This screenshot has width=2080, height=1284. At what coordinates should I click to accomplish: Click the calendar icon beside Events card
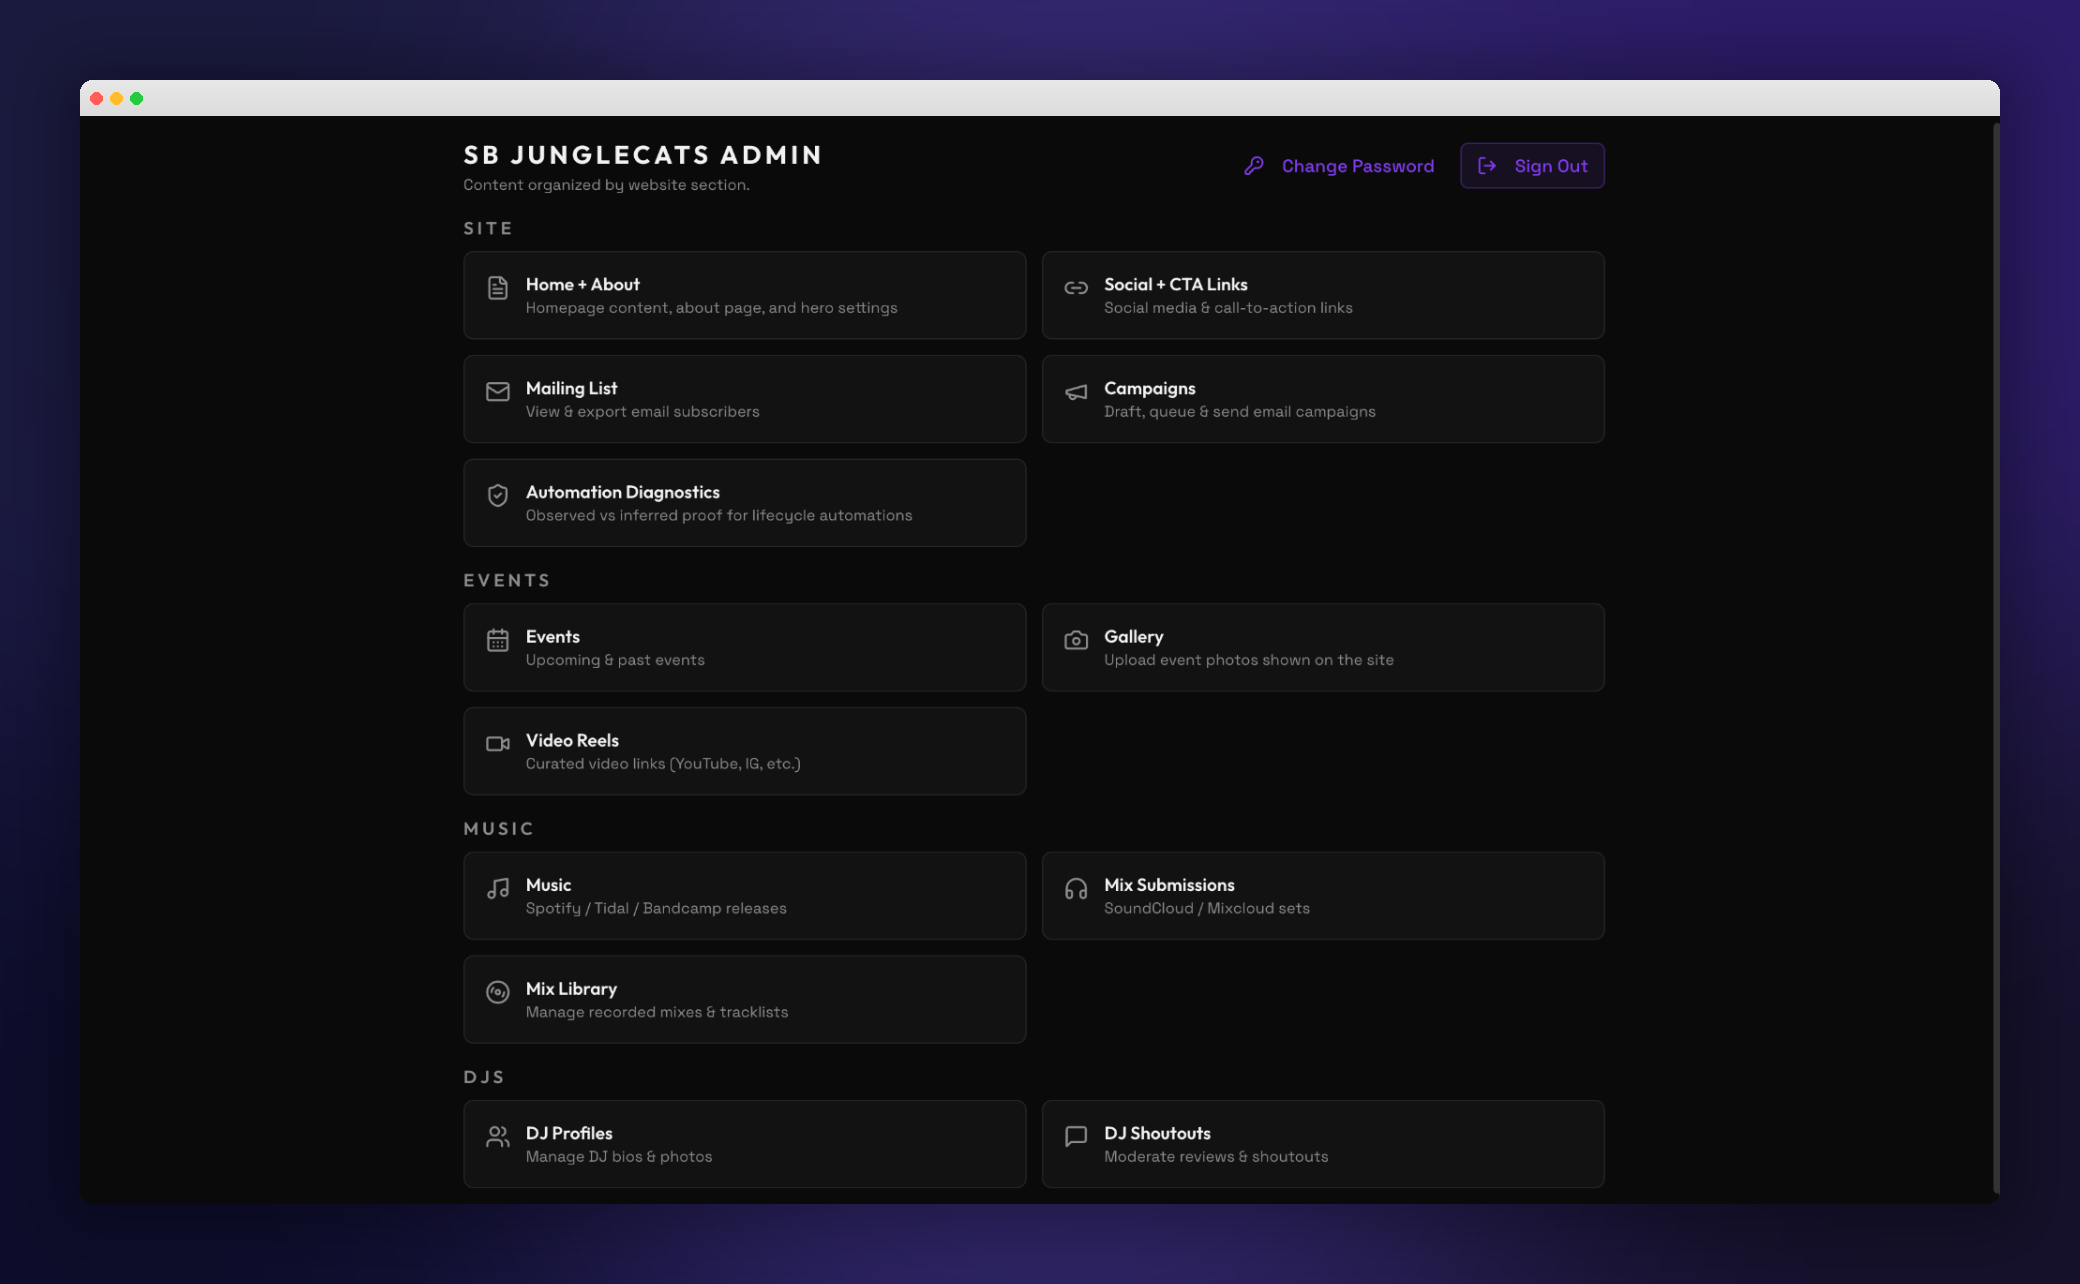(497, 640)
